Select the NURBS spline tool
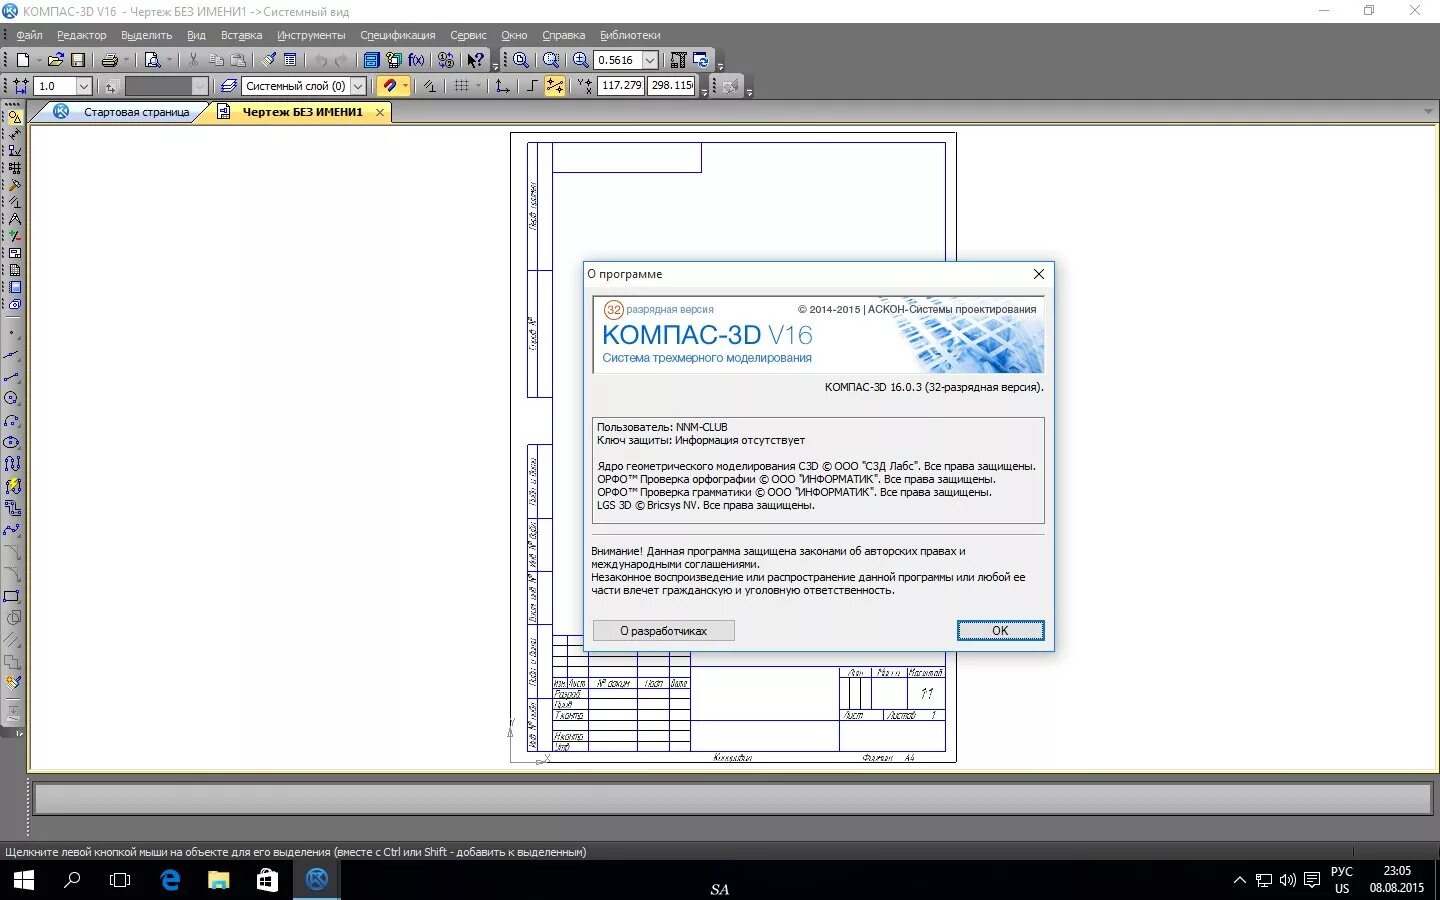 pos(11,530)
